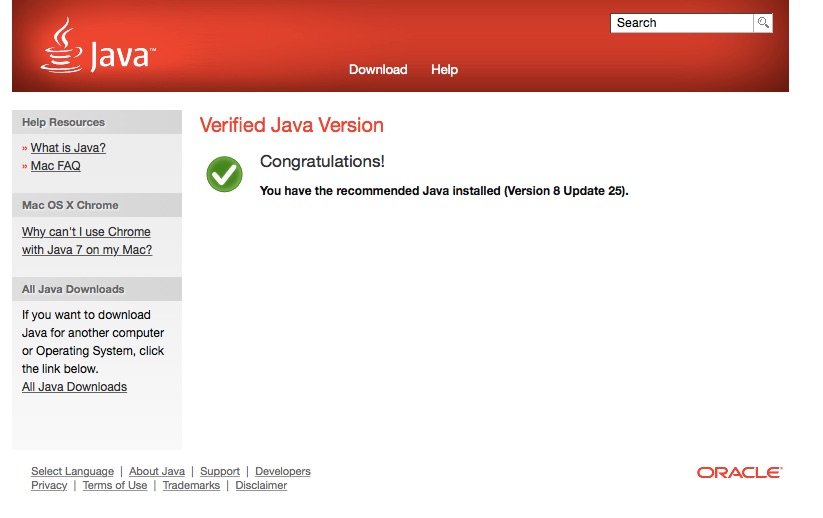Follow the All Java Downloads link
The image size is (823, 518).
pyautogui.click(x=74, y=387)
